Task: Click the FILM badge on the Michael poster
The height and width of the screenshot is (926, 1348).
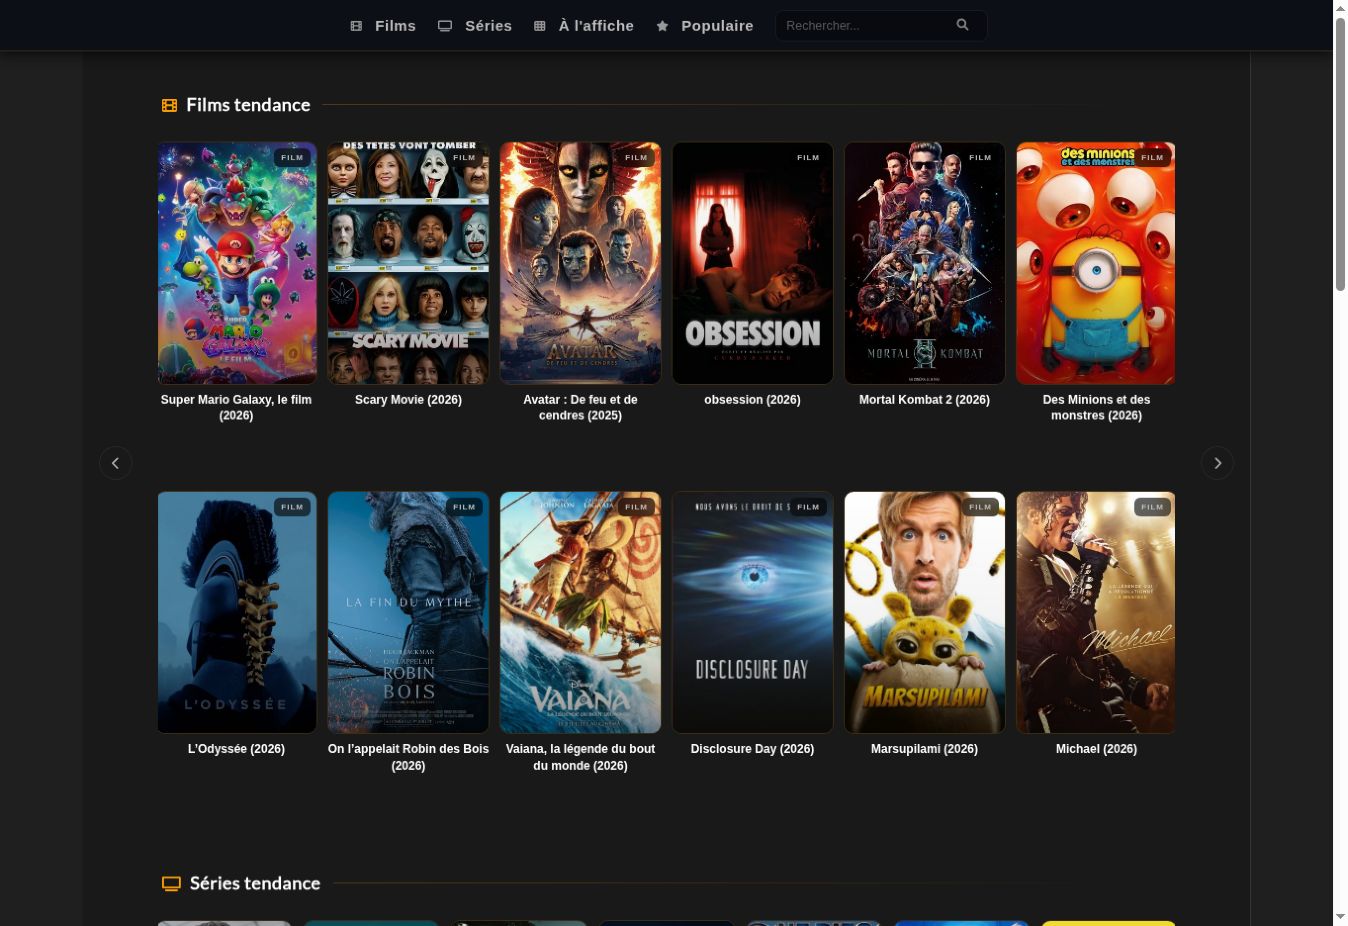Action: tap(1152, 507)
